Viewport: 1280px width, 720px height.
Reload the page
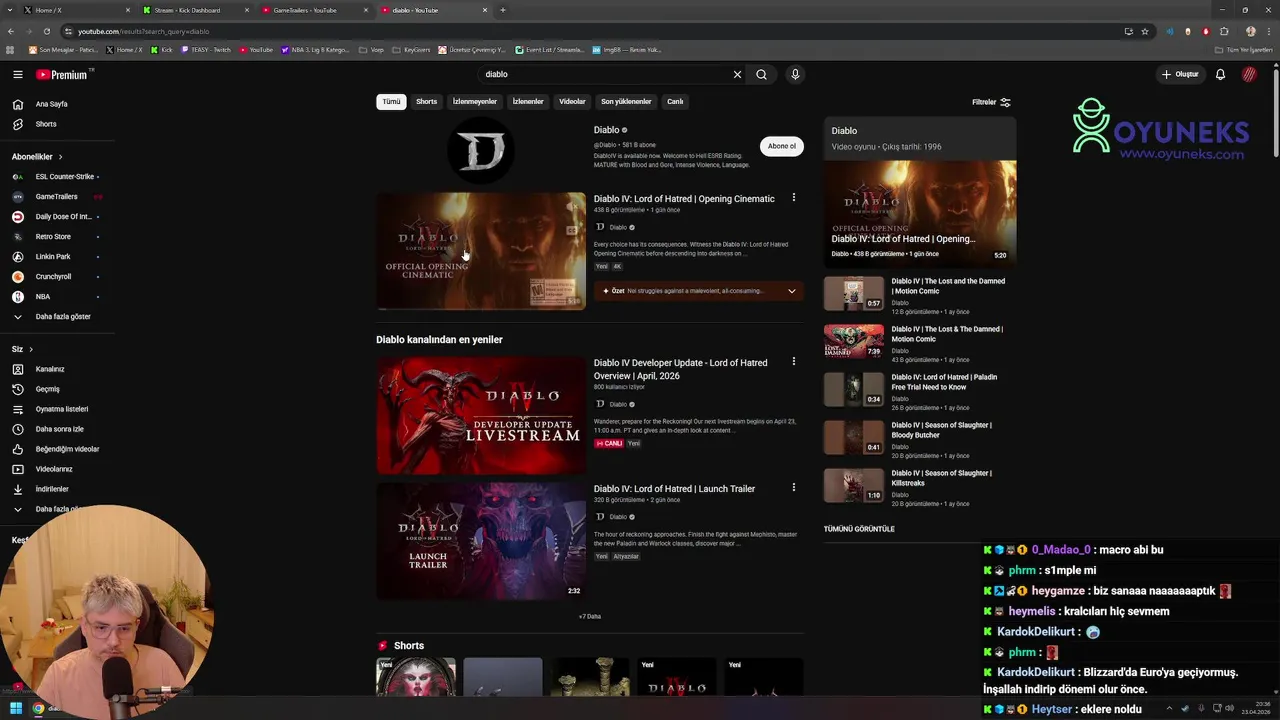(x=46, y=31)
